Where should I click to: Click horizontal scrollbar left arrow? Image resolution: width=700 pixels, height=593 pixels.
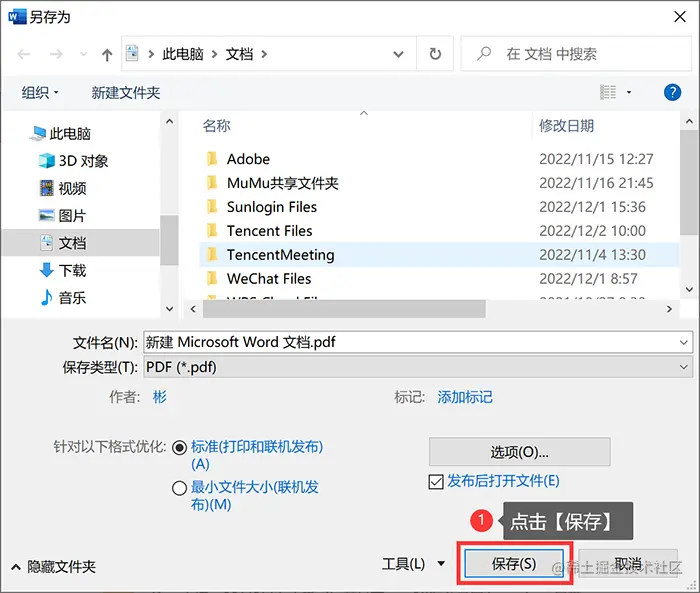tap(193, 309)
